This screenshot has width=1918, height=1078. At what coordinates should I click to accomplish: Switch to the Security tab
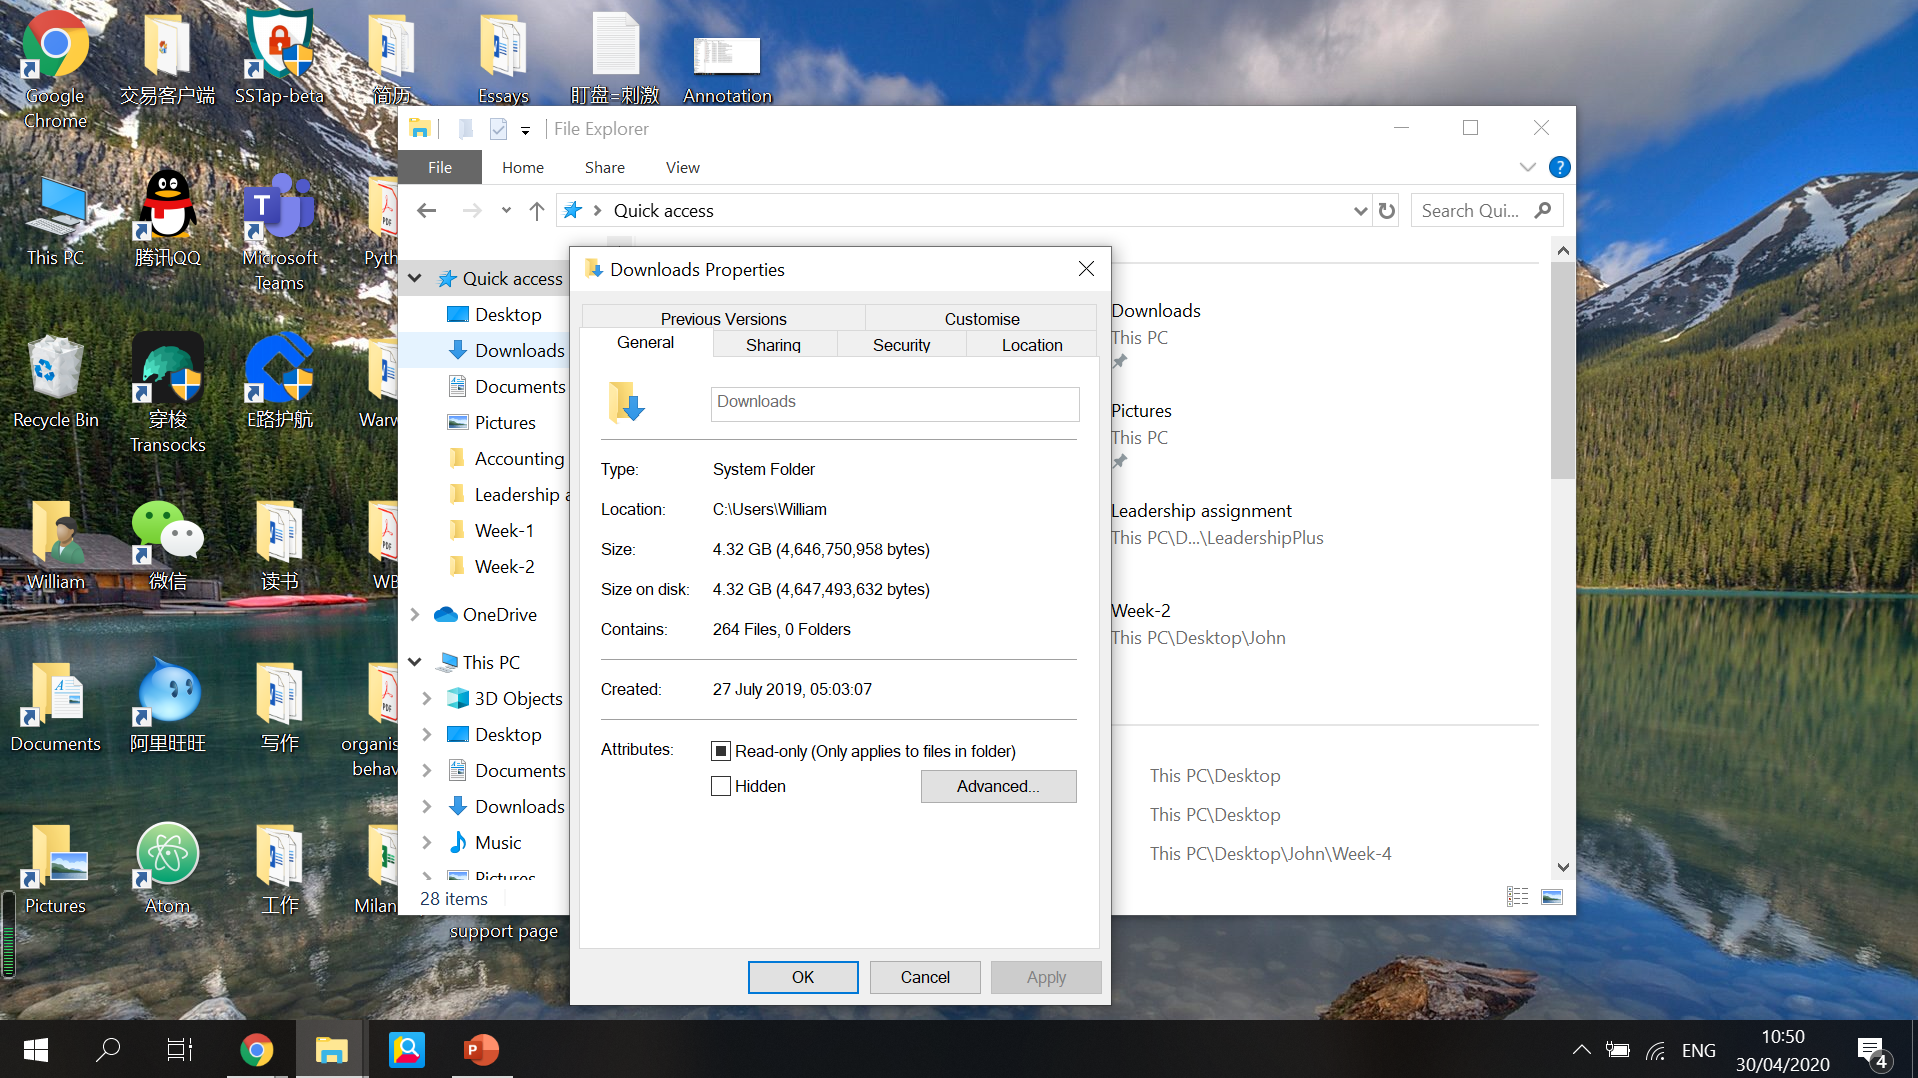[x=901, y=345]
